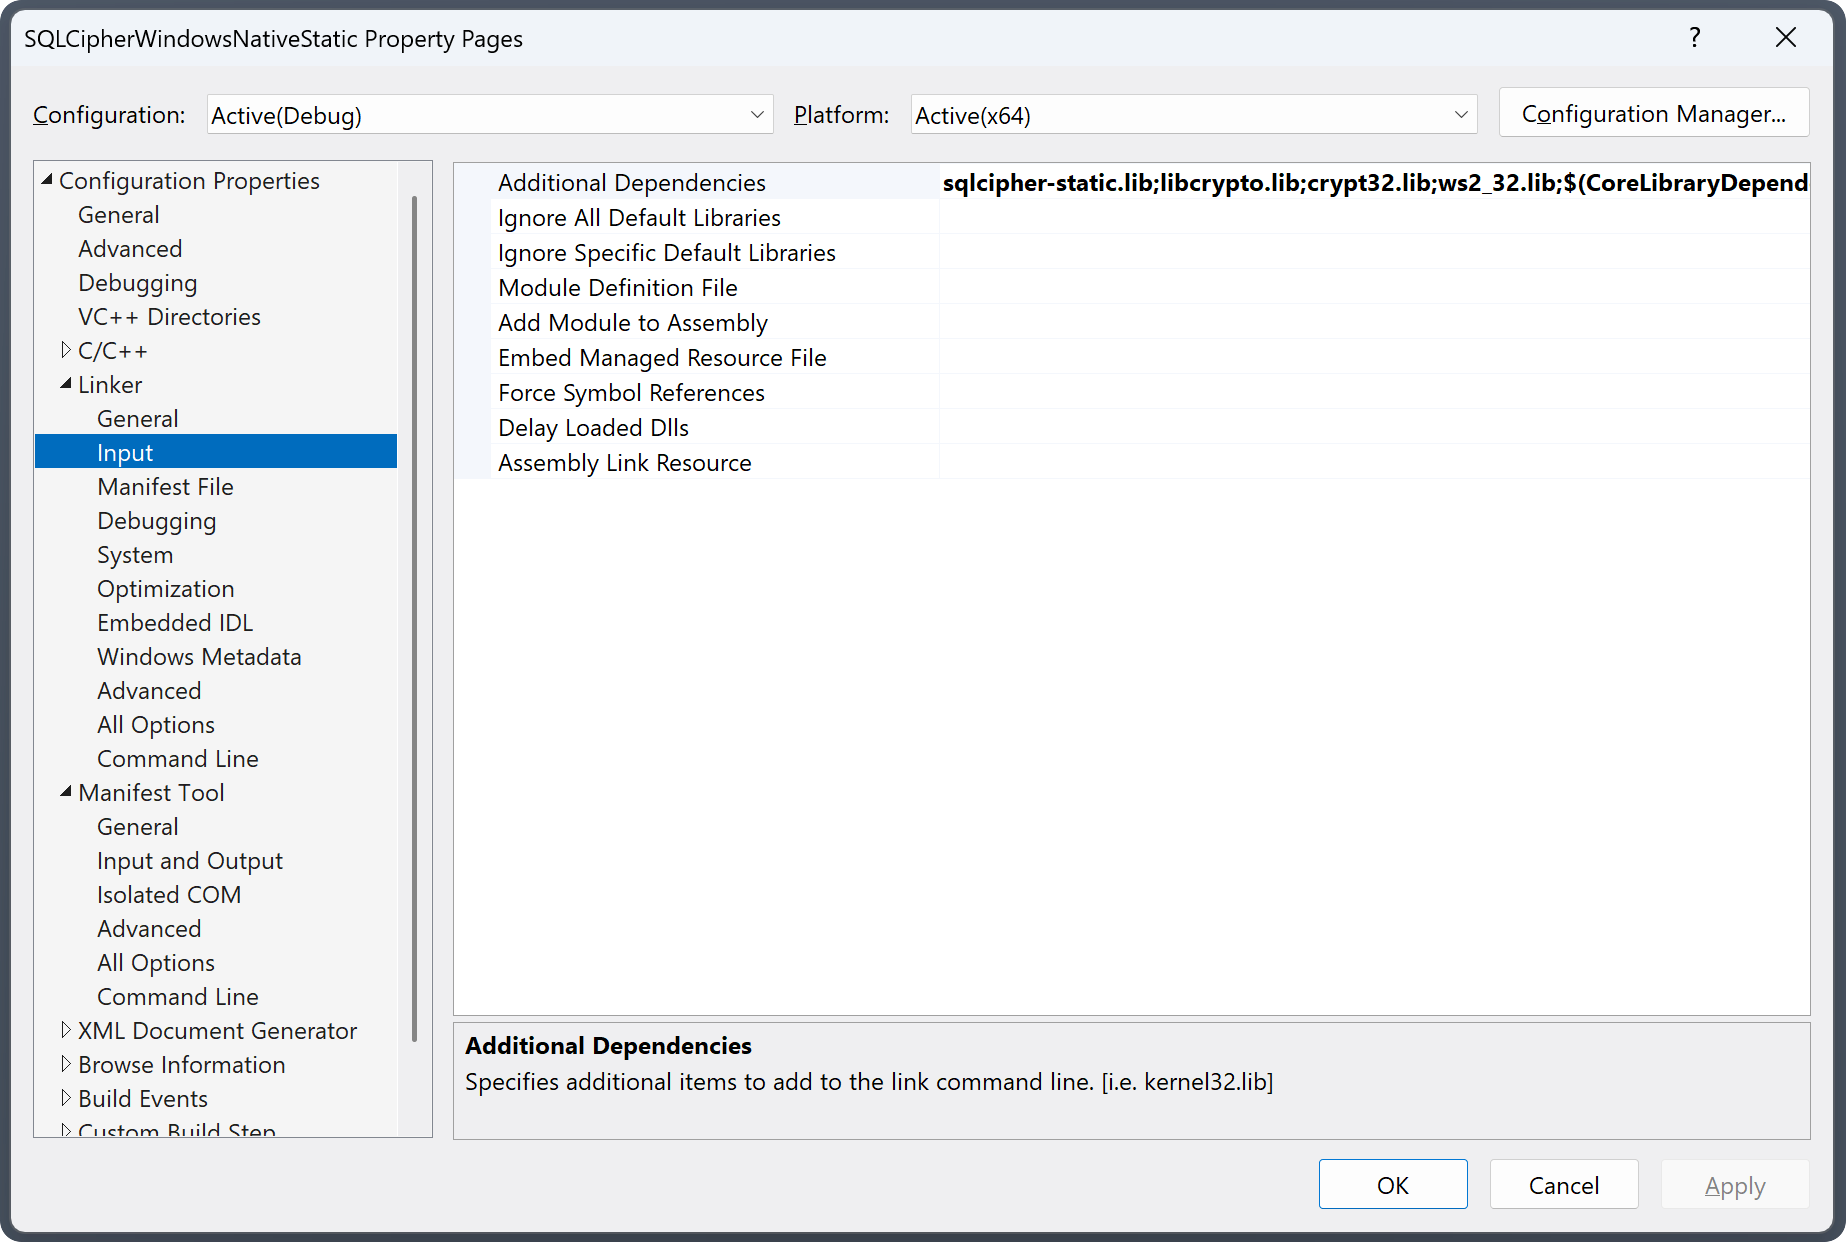Select Debugging under Configuration Properties
This screenshot has width=1846, height=1242.
pyautogui.click(x=138, y=283)
